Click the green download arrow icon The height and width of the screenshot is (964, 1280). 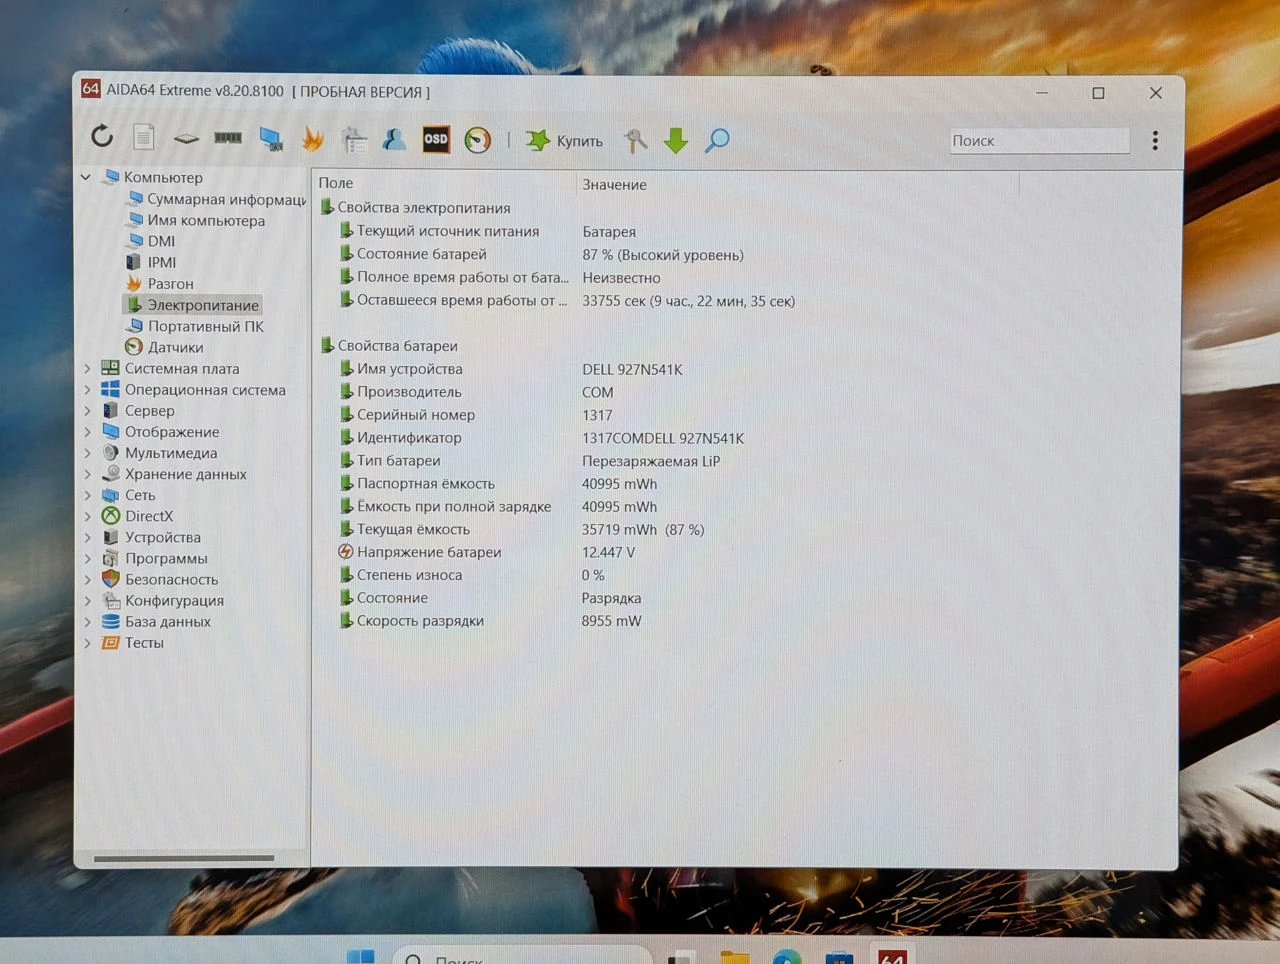point(676,141)
